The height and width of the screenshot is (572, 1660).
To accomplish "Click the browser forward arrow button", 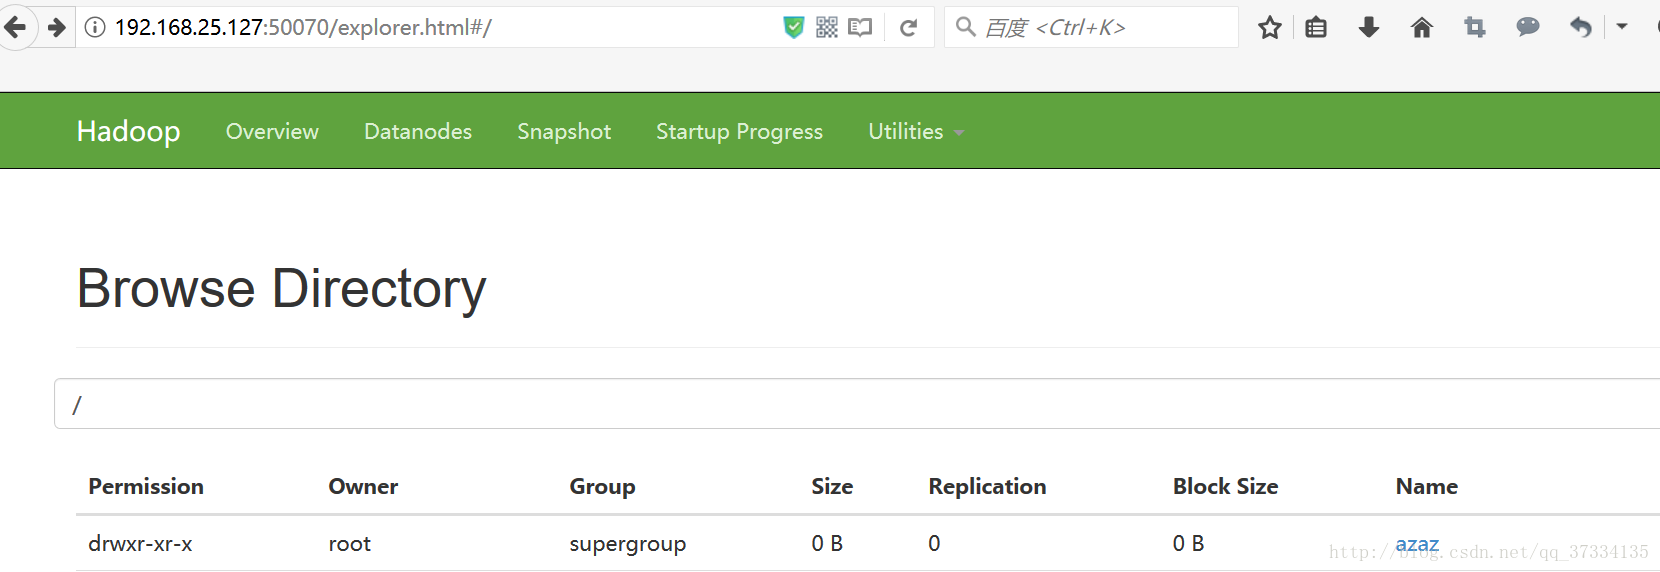I will tap(57, 27).
